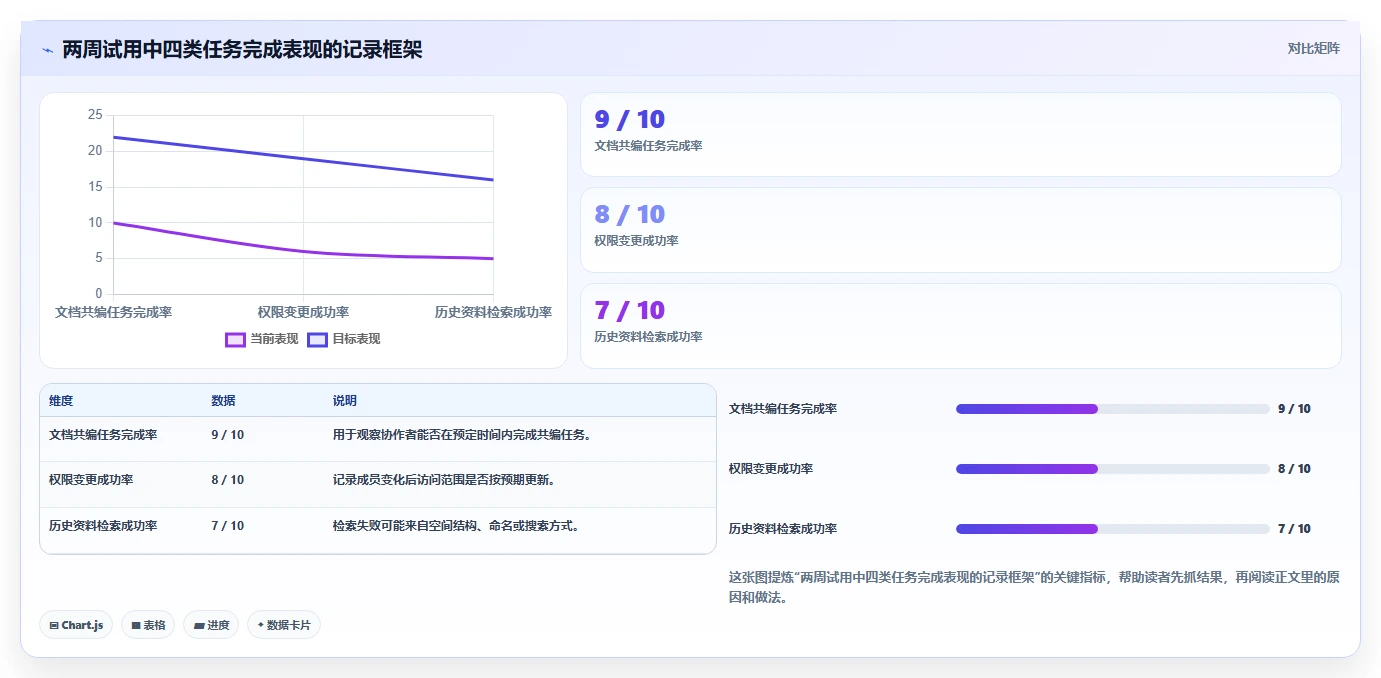Select the 进度 tag chip

coord(211,625)
